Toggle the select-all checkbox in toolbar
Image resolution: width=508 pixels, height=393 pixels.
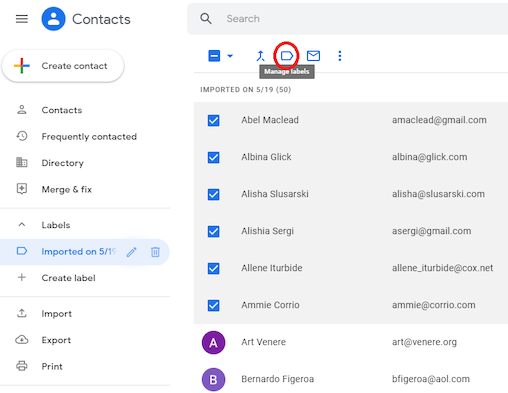[x=214, y=56]
